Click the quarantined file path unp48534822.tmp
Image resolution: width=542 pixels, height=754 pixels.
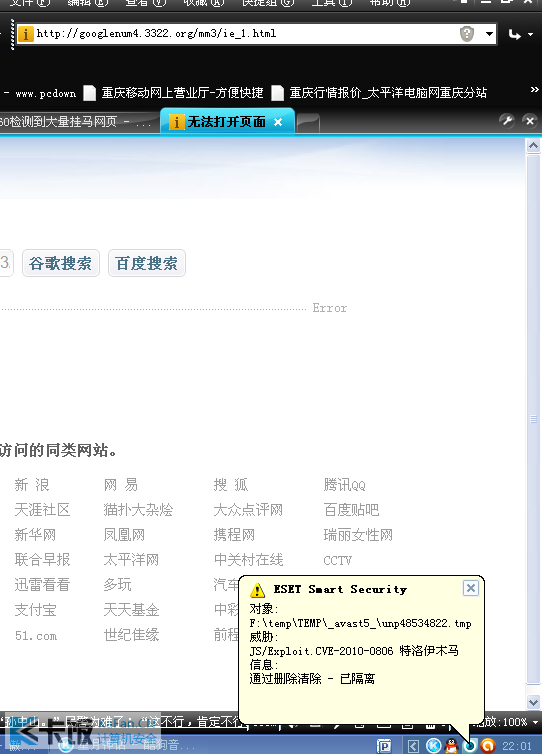[x=360, y=623]
